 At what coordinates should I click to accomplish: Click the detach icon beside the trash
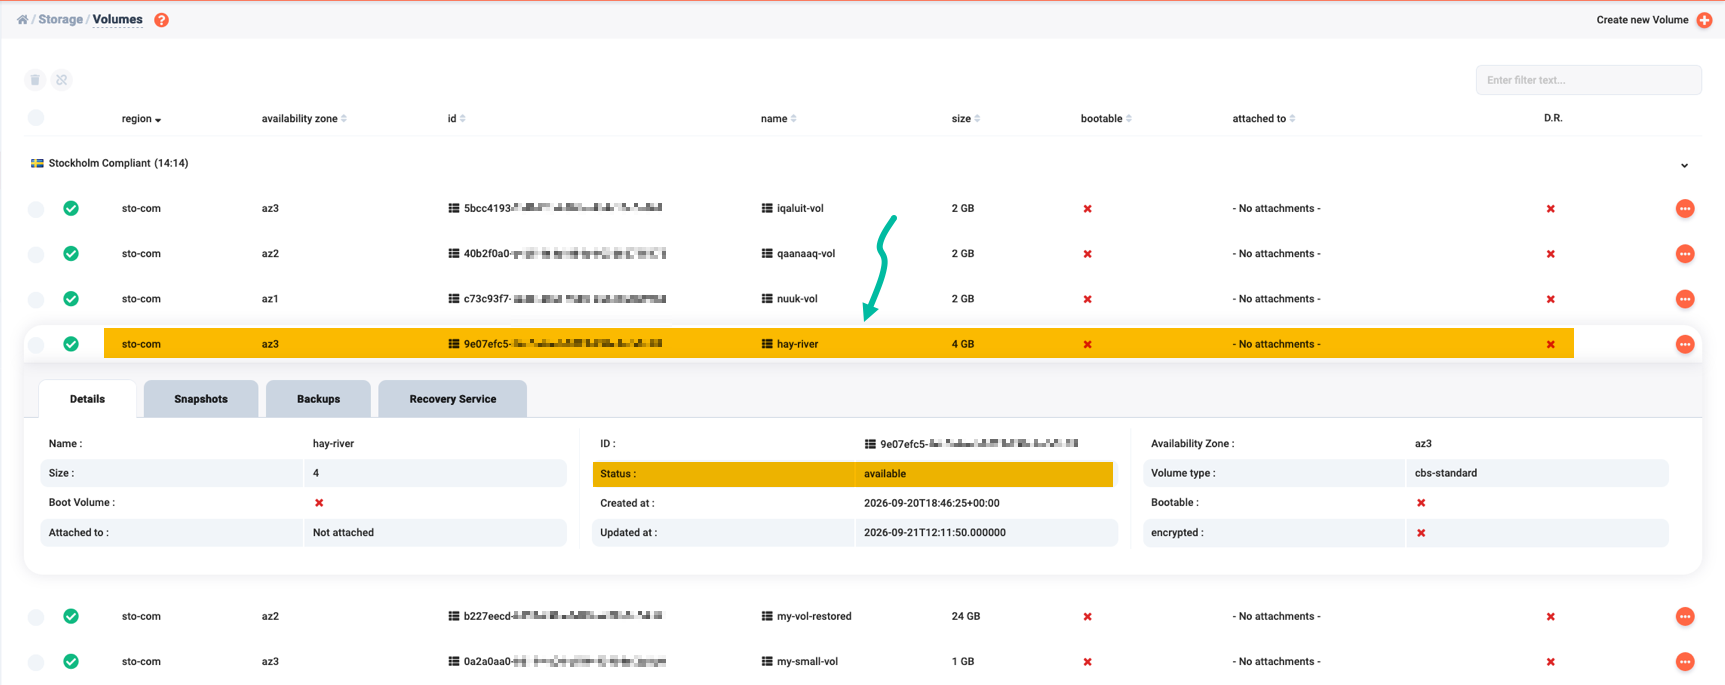point(62,80)
